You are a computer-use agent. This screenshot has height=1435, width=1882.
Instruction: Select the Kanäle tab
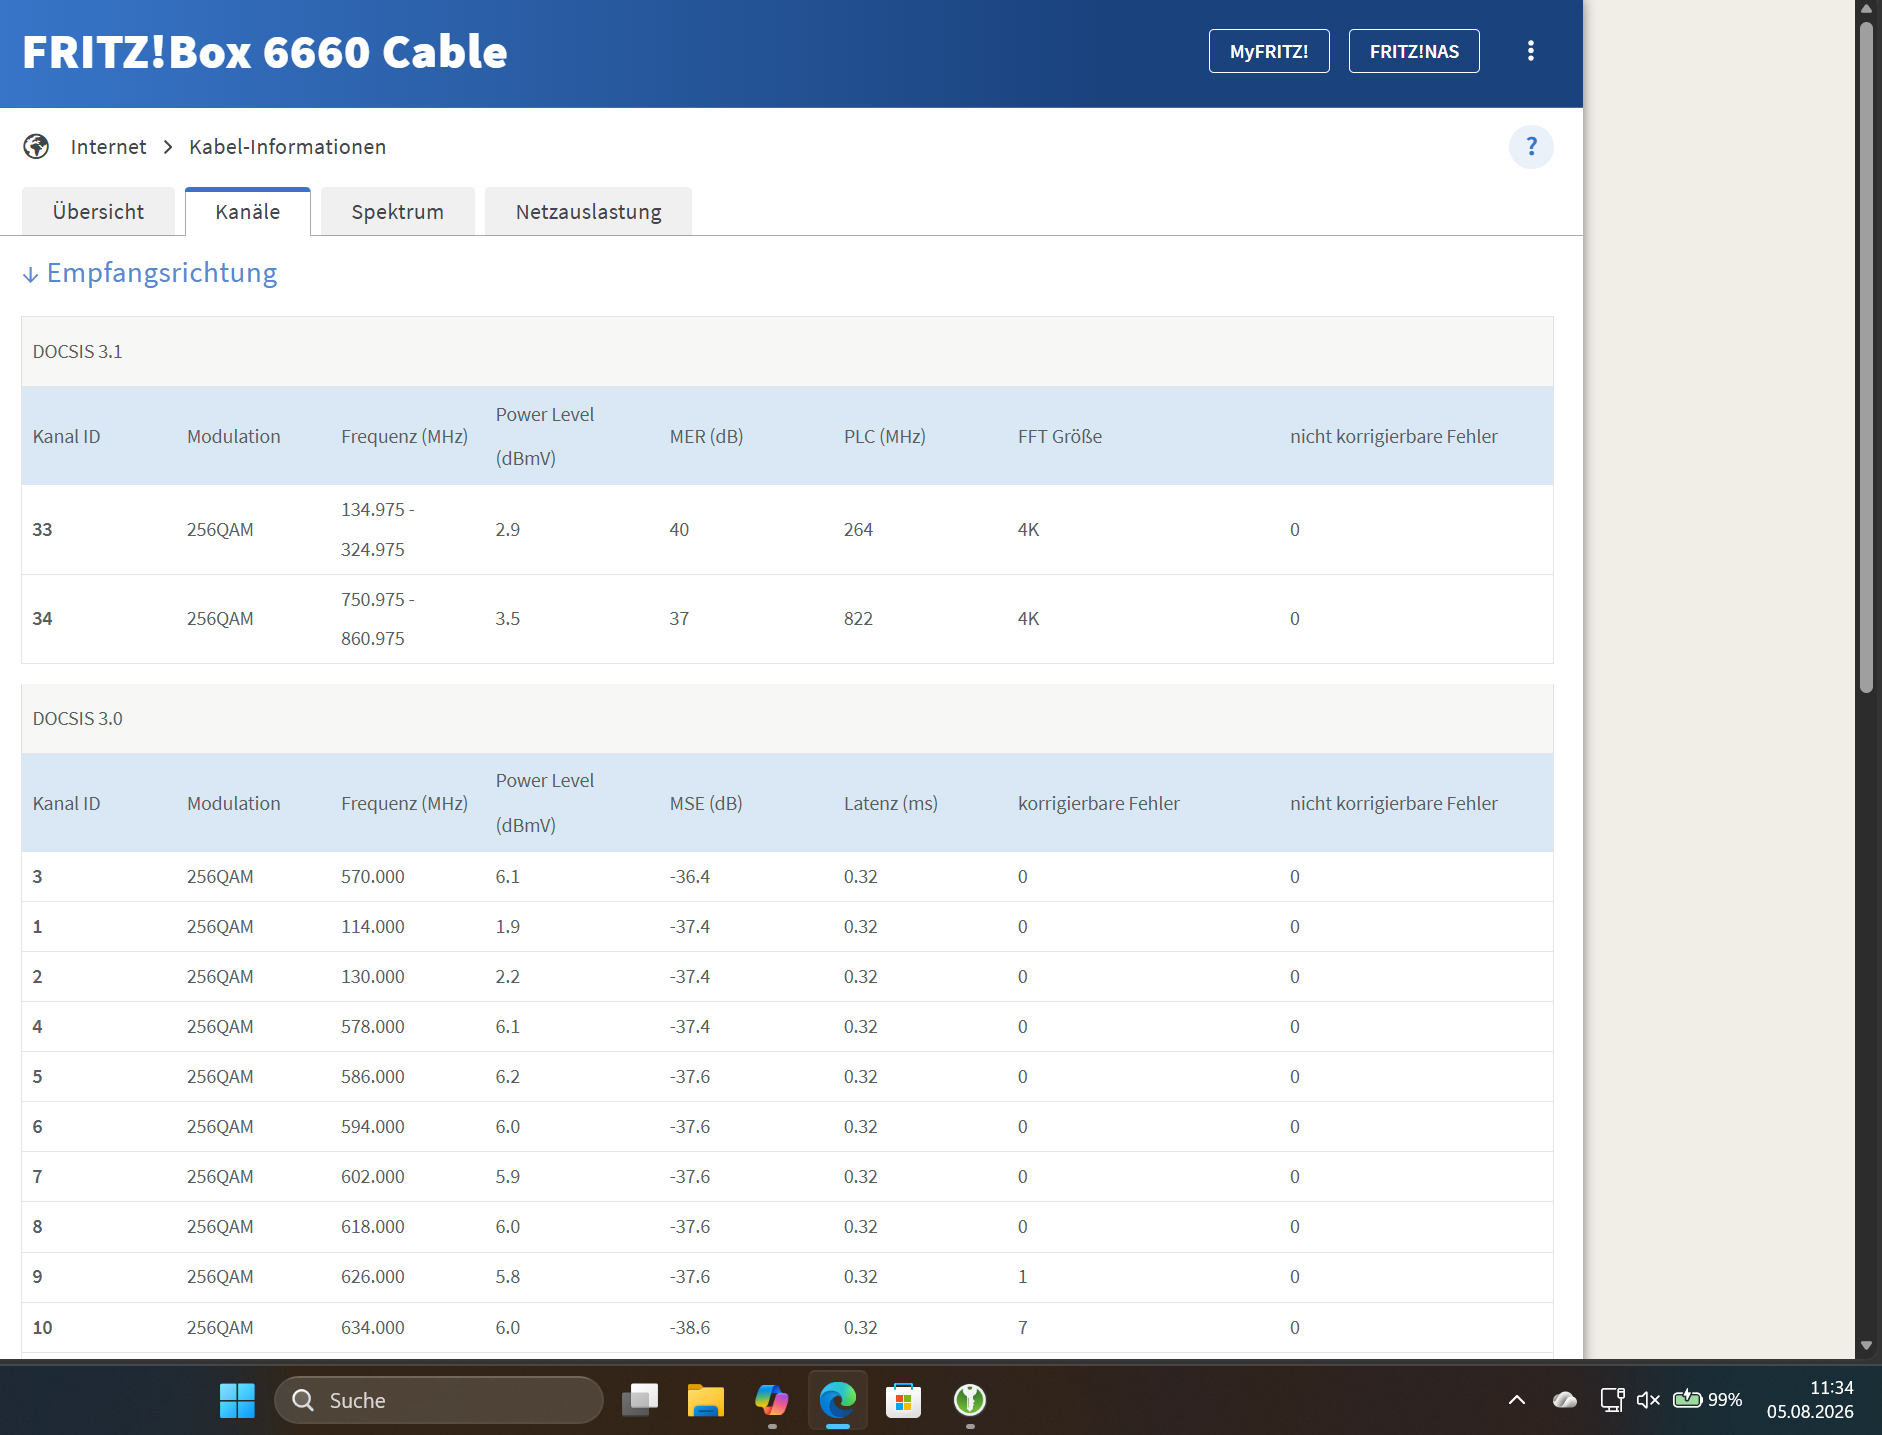[248, 212]
